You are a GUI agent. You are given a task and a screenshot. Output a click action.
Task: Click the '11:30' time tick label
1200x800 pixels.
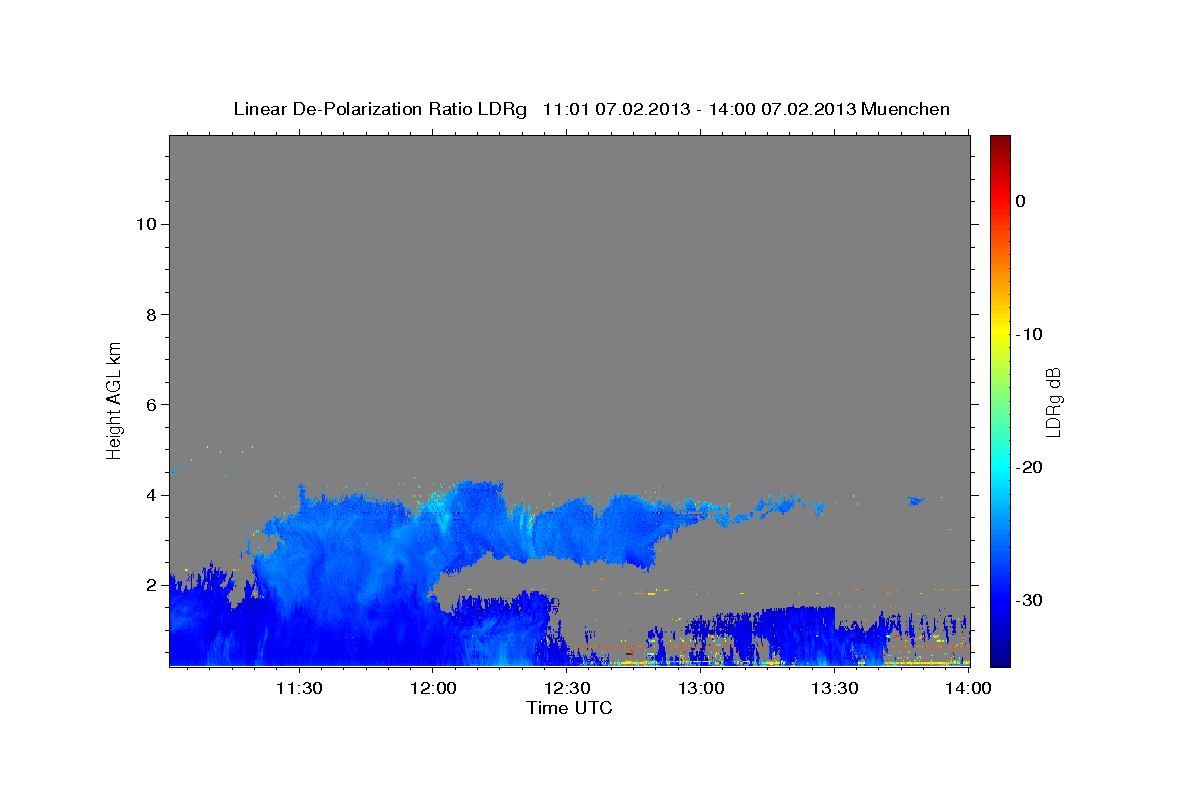(x=298, y=688)
